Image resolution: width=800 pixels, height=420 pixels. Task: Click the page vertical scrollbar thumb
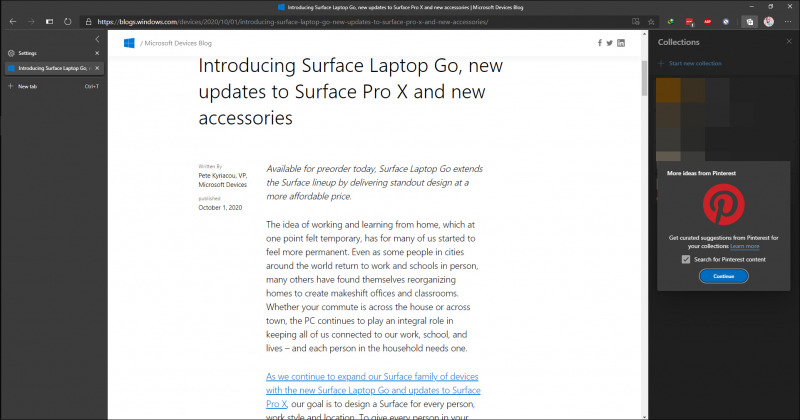644,78
